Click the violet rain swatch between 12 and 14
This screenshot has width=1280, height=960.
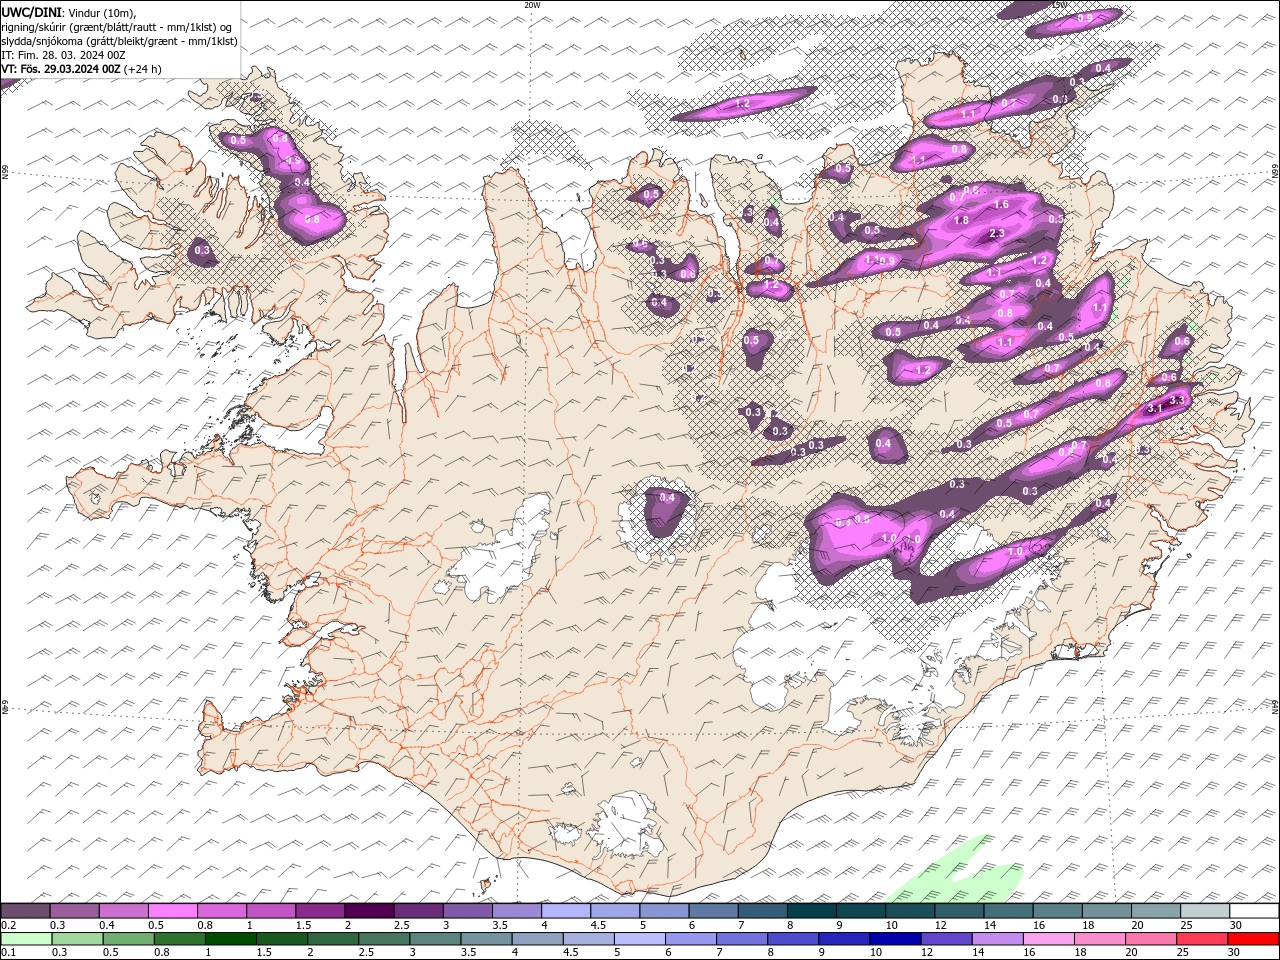point(946,939)
